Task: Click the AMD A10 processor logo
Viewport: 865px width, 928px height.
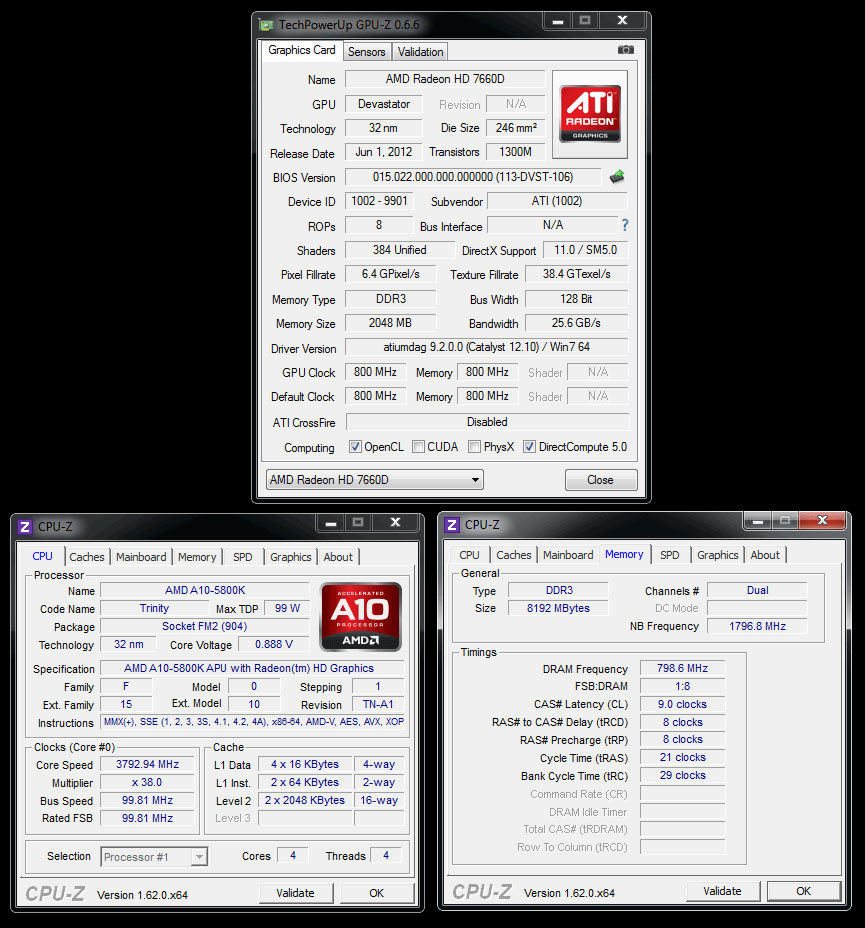Action: [360, 617]
